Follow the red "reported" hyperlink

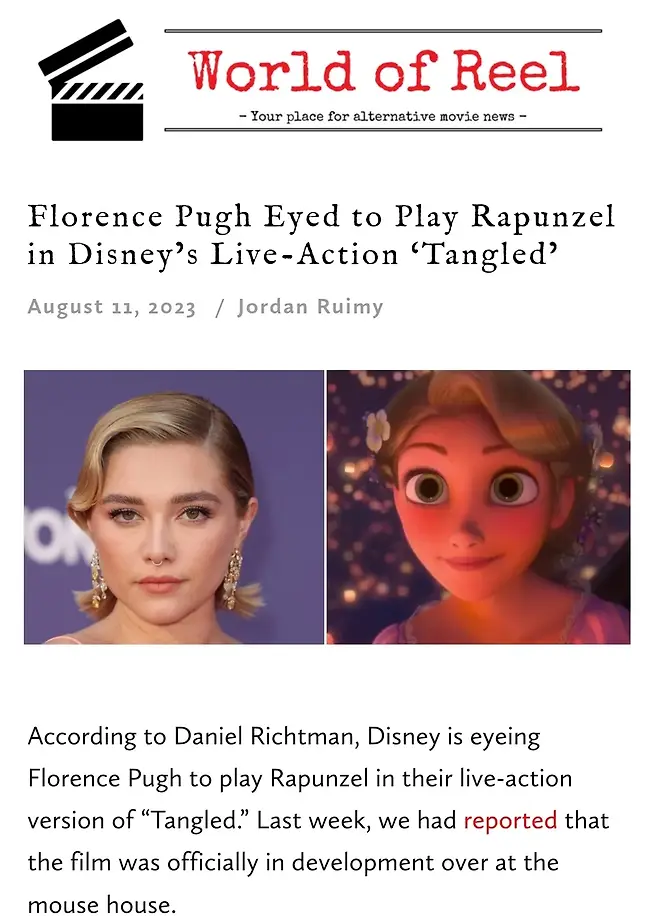(510, 820)
